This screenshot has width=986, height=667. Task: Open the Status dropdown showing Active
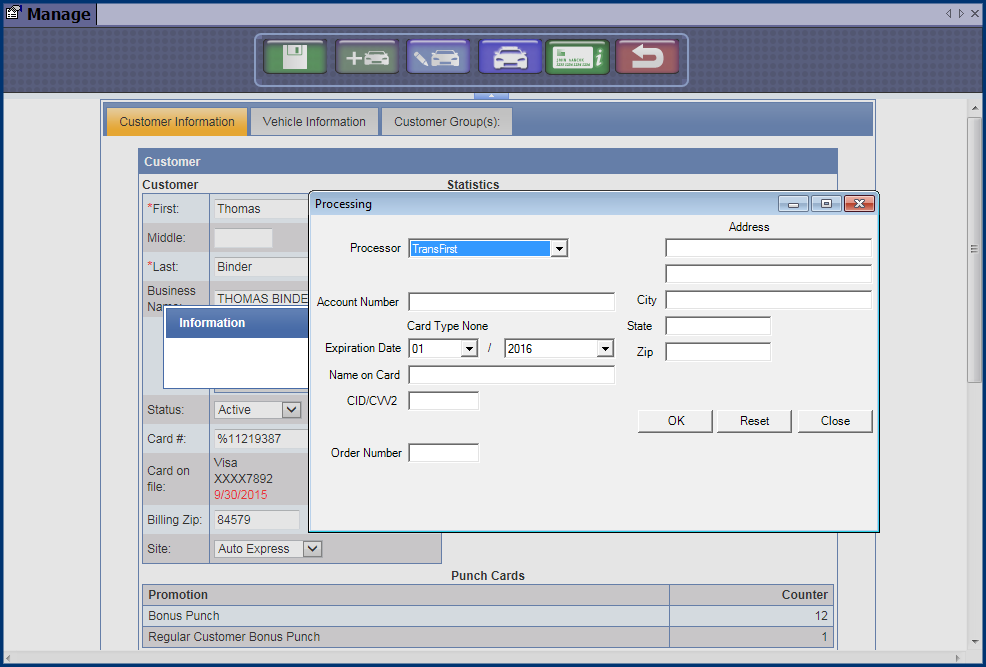[291, 410]
